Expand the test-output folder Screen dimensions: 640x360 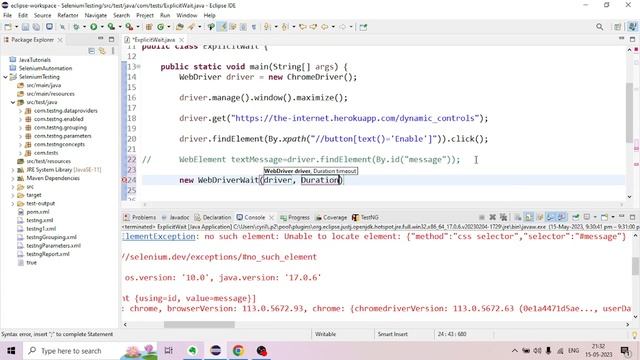13,204
